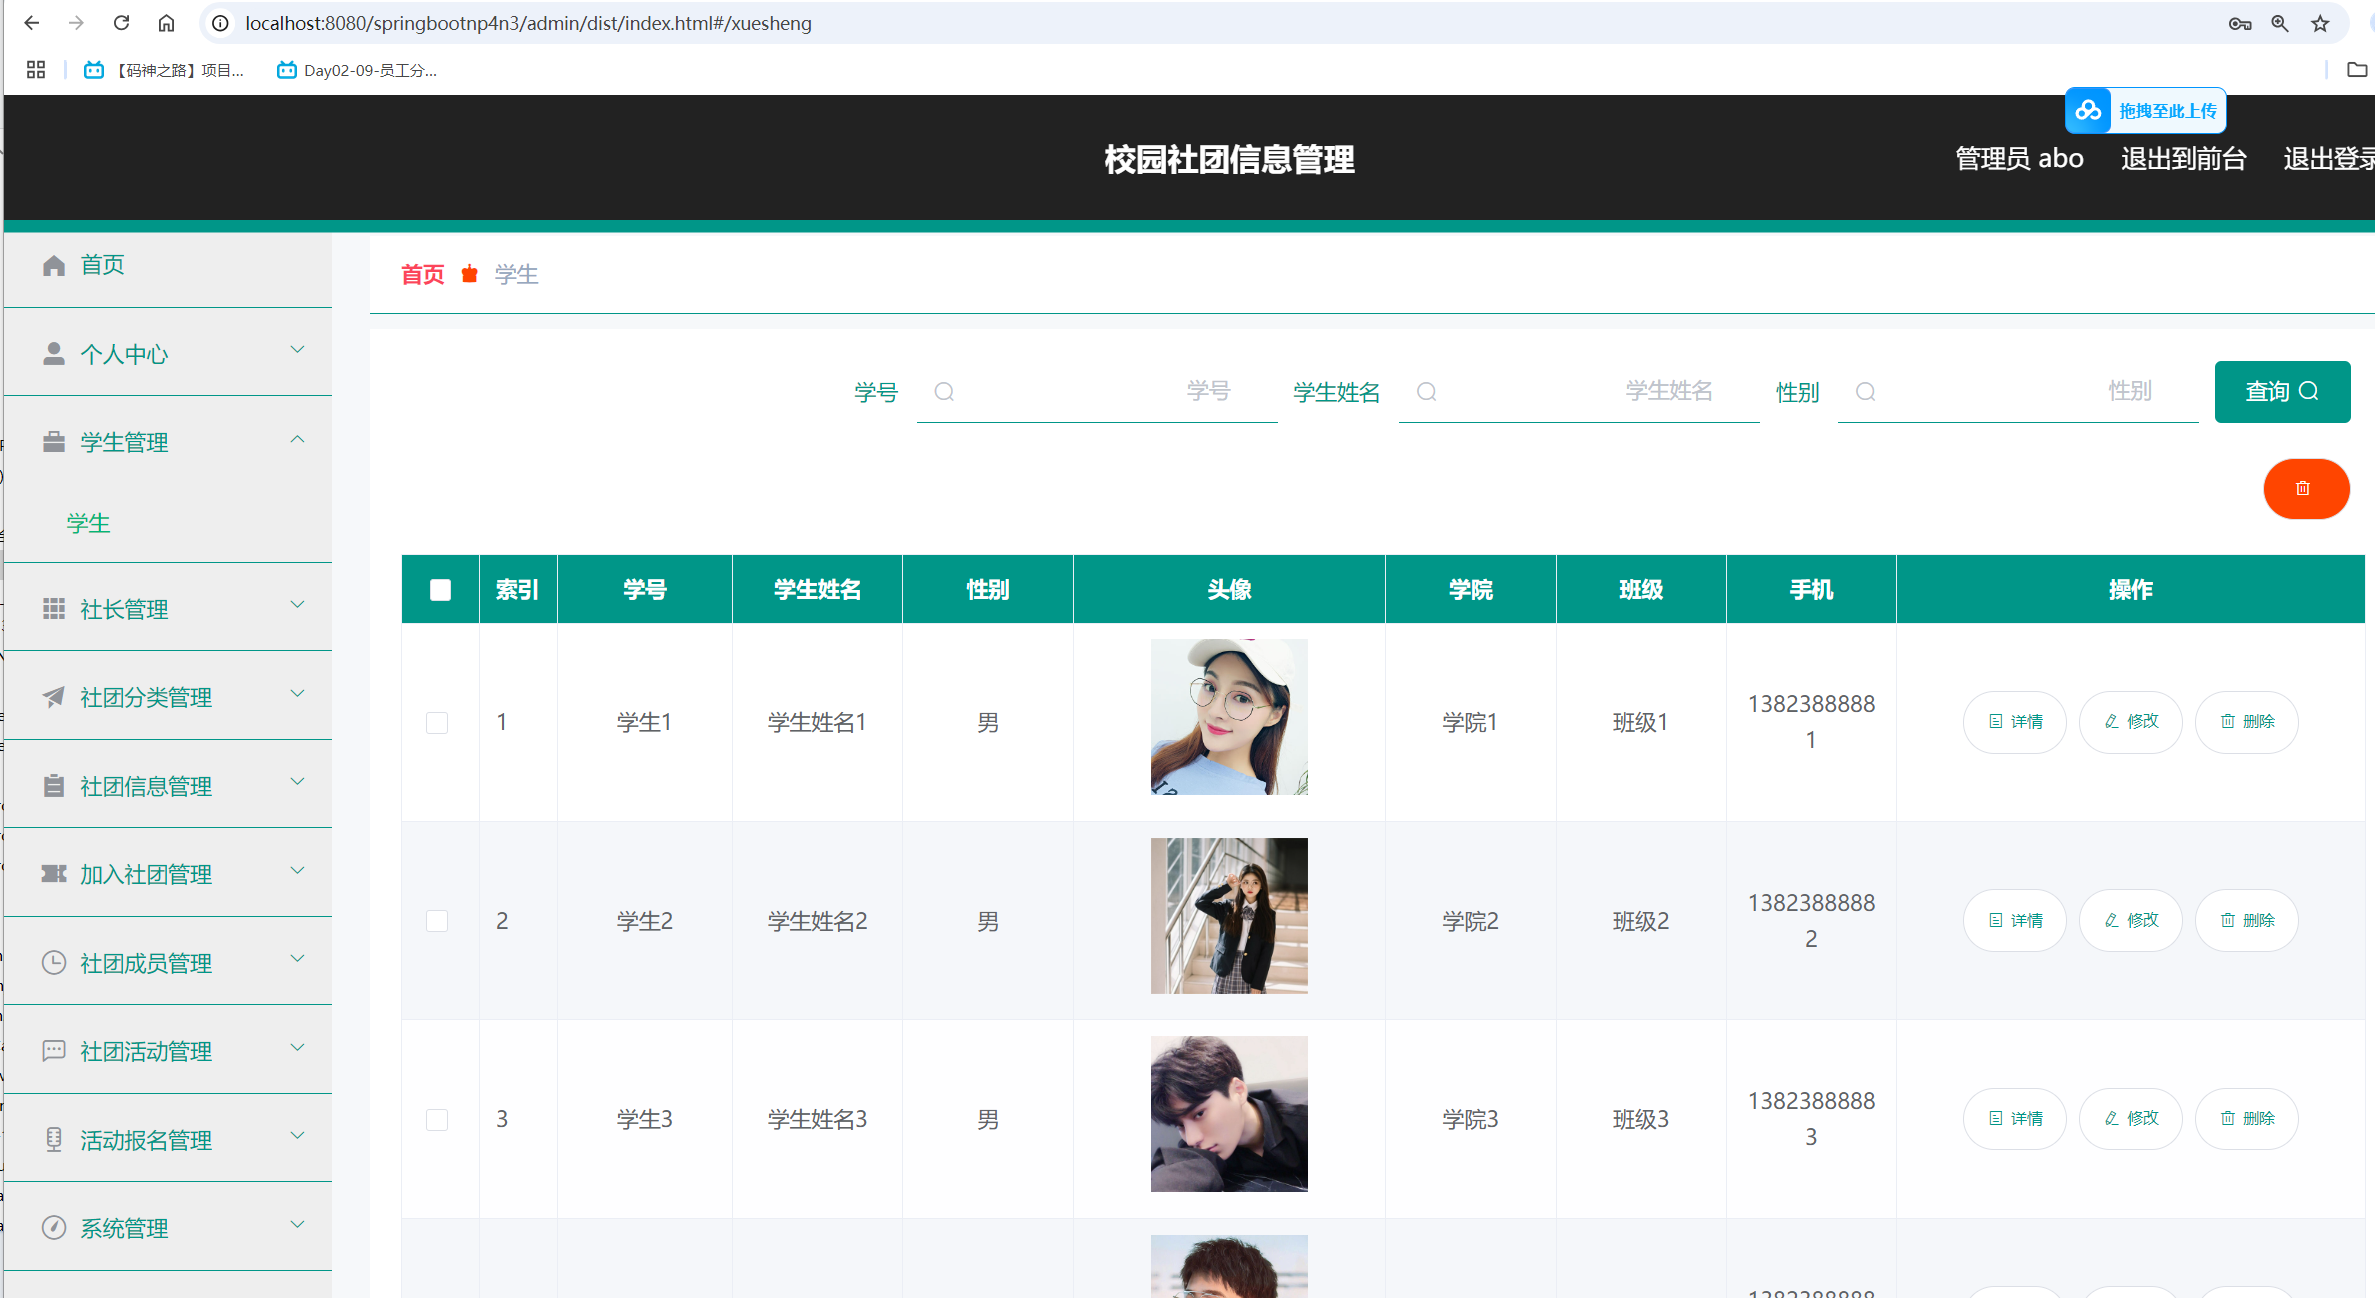Click the browser reload icon
The height and width of the screenshot is (1298, 2375).
(x=121, y=23)
